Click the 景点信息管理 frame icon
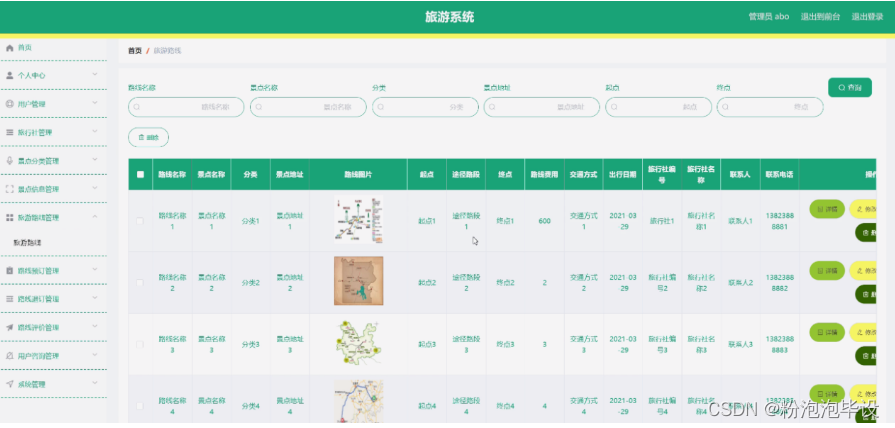The image size is (895, 428). tap(10, 188)
